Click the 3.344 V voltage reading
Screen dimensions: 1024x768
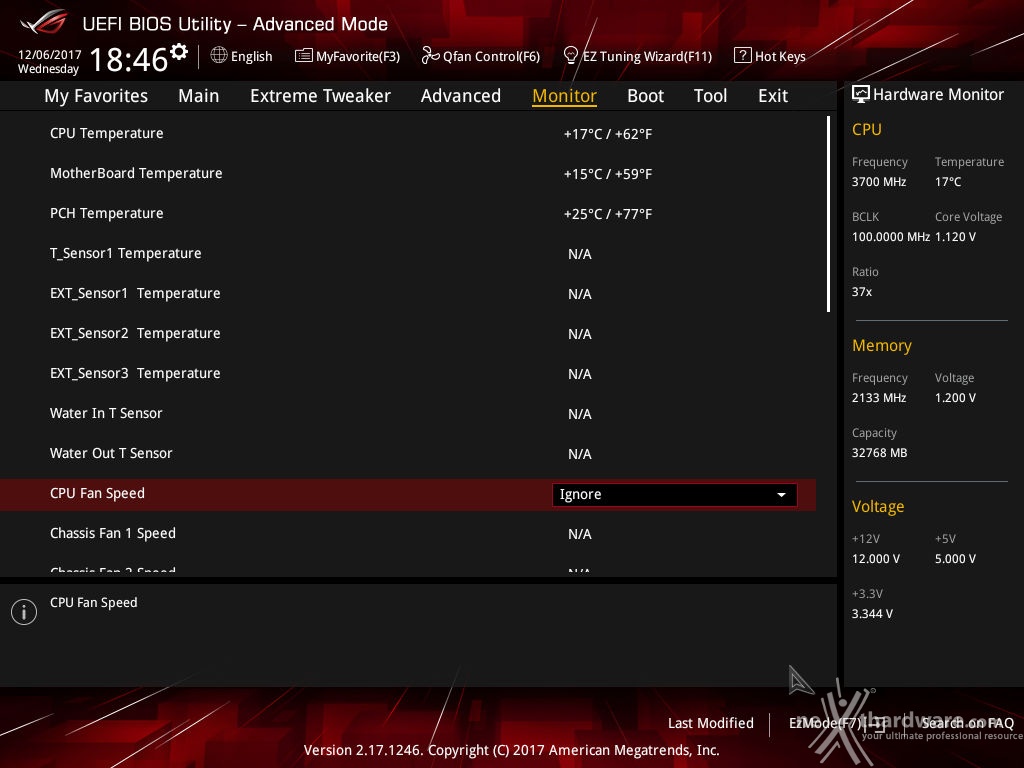click(872, 613)
